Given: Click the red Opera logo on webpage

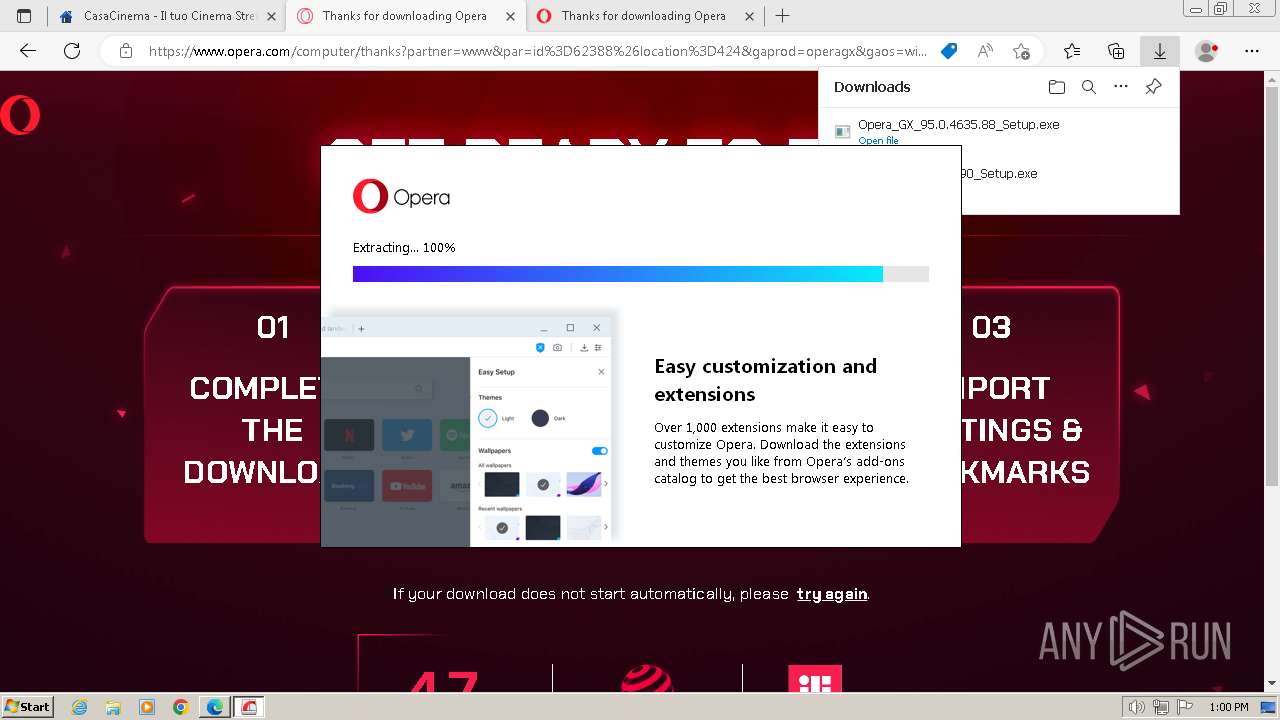Looking at the screenshot, I should pyautogui.click(x=20, y=115).
